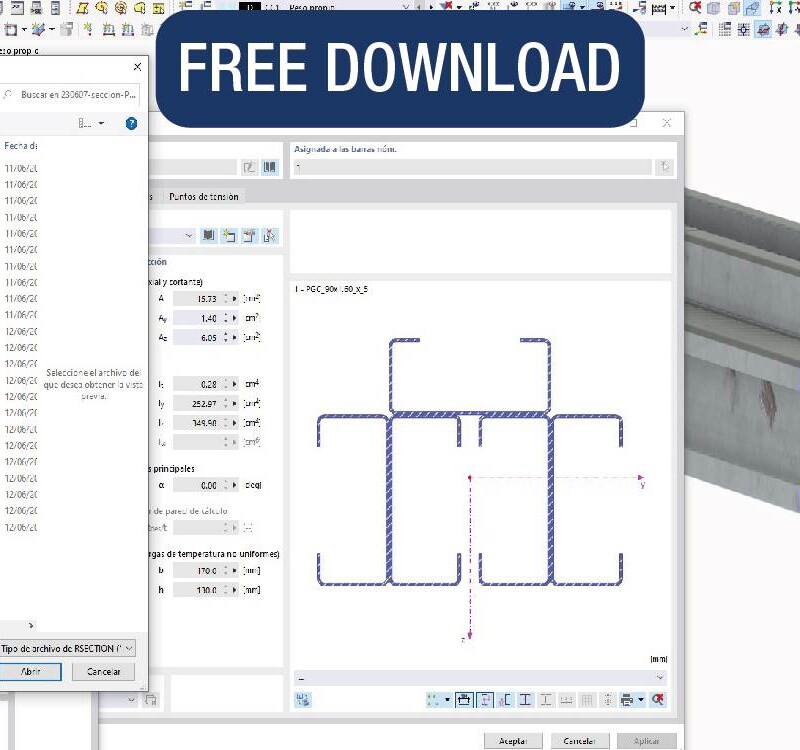Toggle the principal axes display icon
This screenshot has height=750, width=800.
(x=485, y=699)
